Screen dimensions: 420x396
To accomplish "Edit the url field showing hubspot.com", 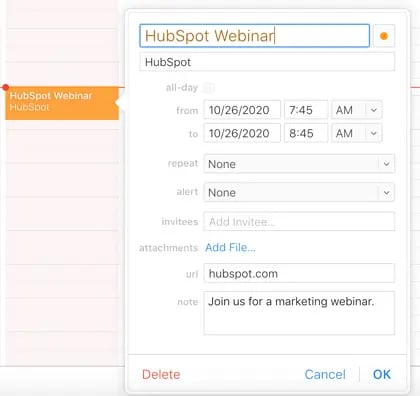I will [299, 273].
